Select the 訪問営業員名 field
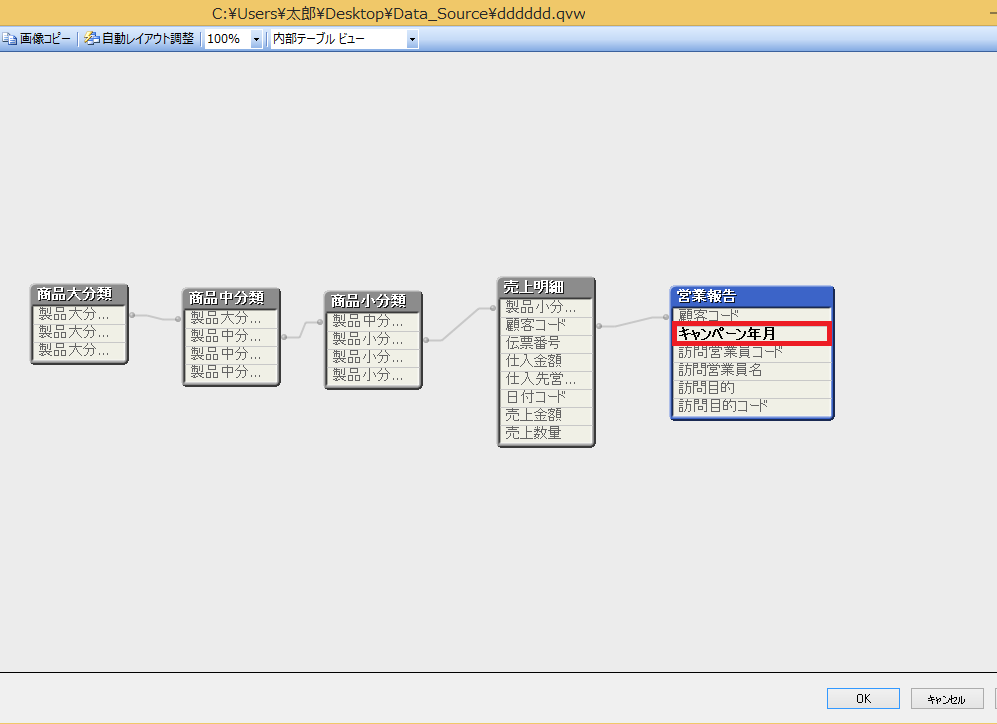Screen dimensions: 997x724 click(x=752, y=371)
